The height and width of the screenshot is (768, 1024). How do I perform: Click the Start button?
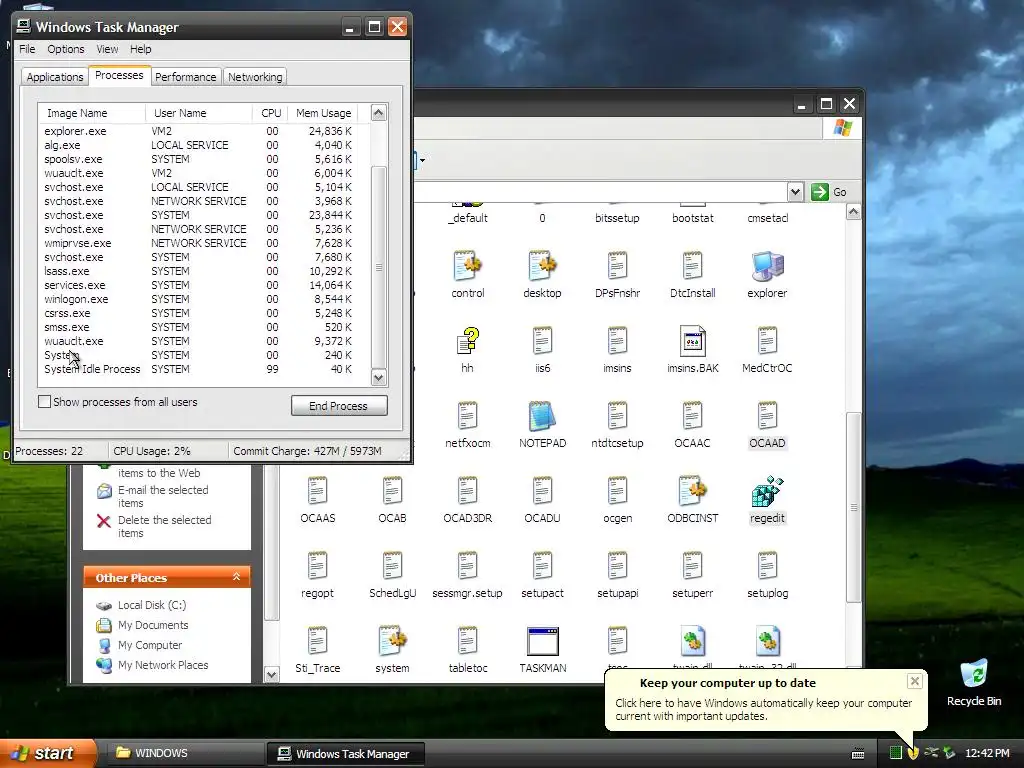(x=46, y=753)
